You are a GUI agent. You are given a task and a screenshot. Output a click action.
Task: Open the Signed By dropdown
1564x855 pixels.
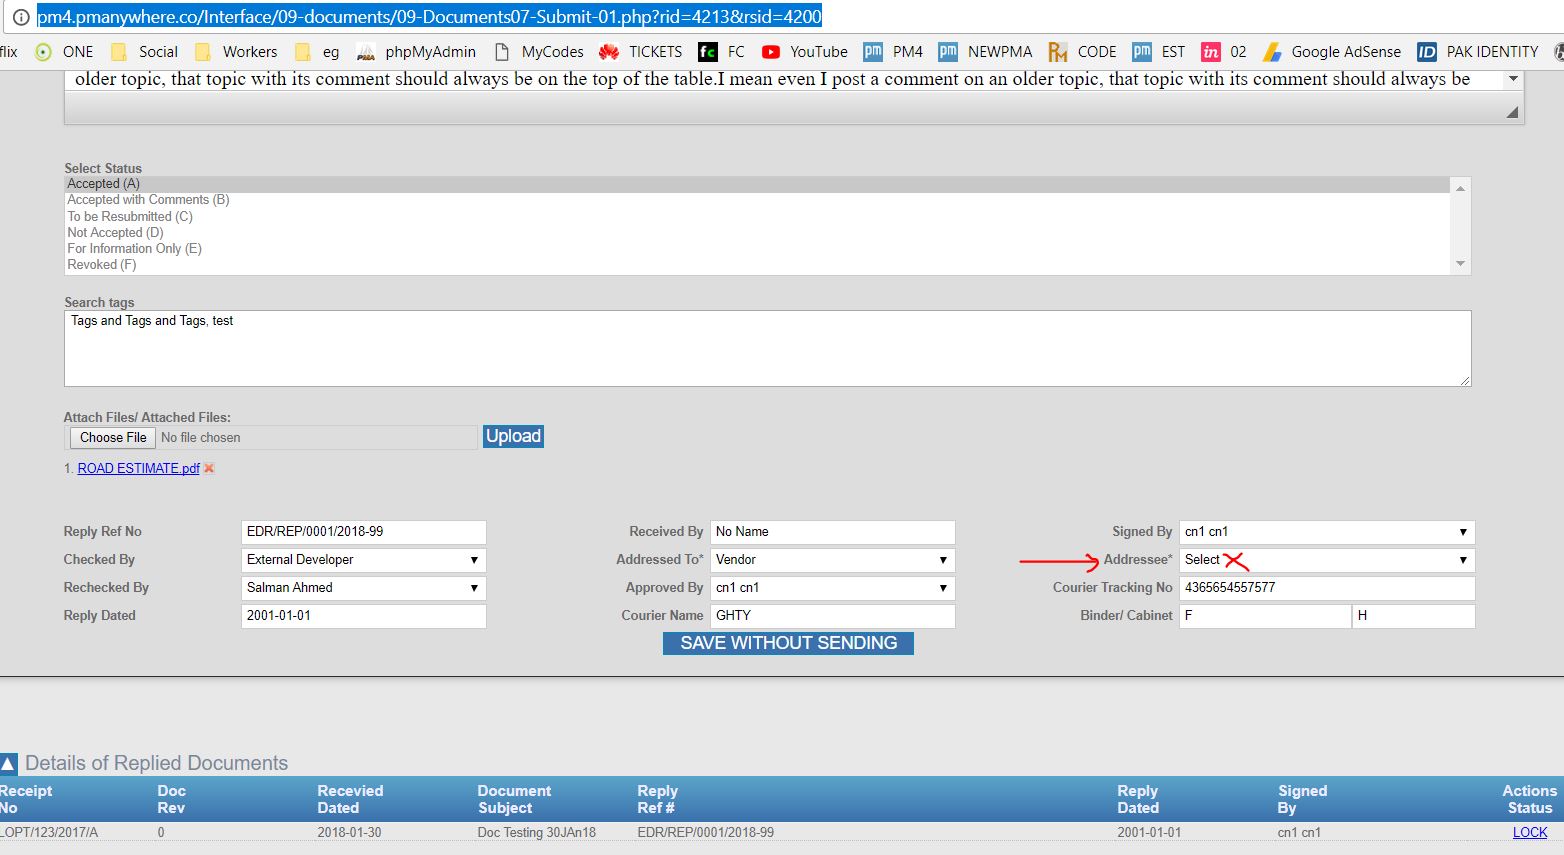pyautogui.click(x=1326, y=532)
